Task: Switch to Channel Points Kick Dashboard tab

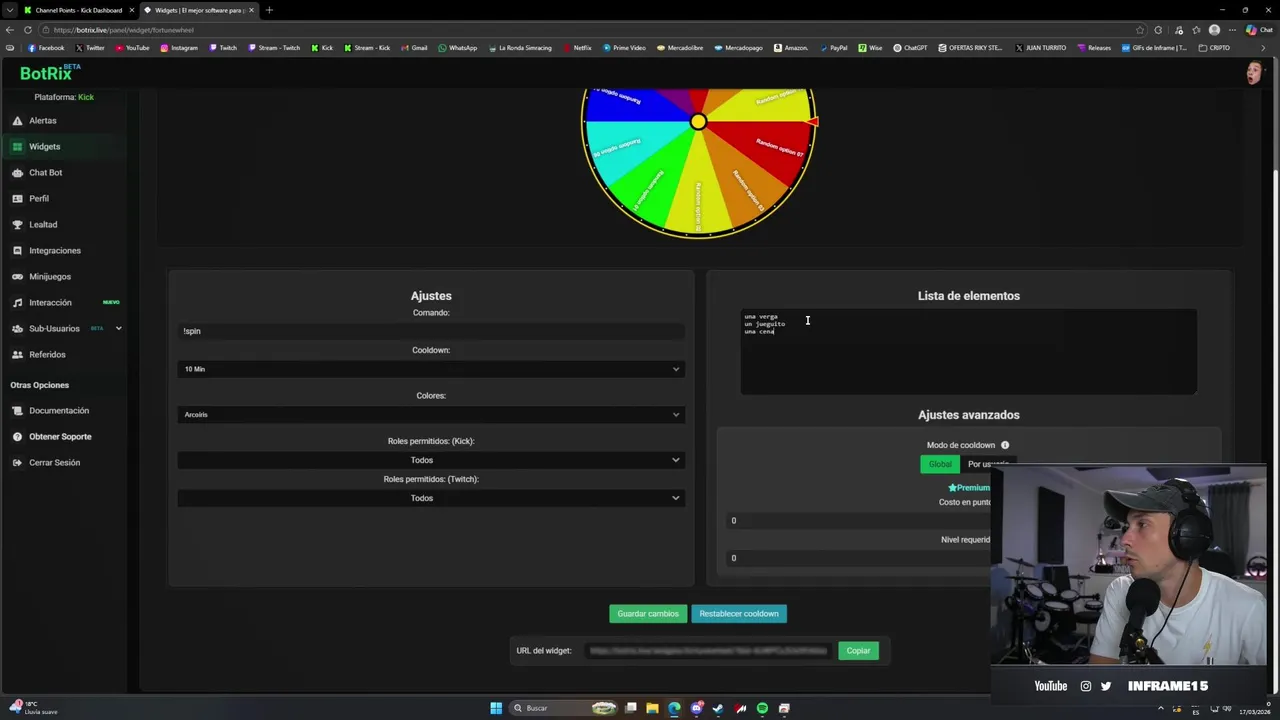Action: click(x=78, y=10)
